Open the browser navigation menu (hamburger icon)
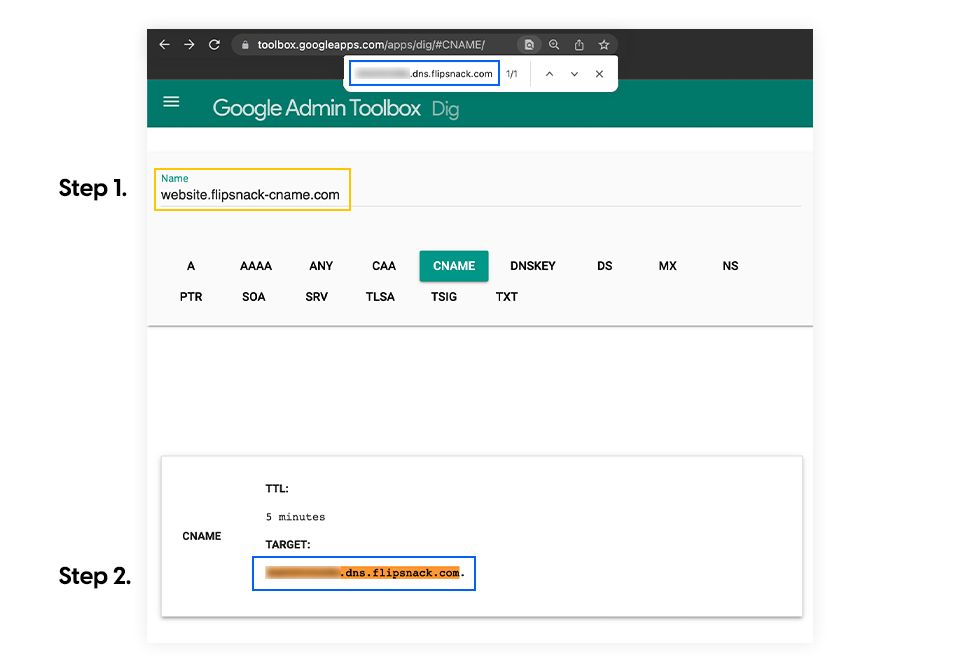 tap(171, 102)
